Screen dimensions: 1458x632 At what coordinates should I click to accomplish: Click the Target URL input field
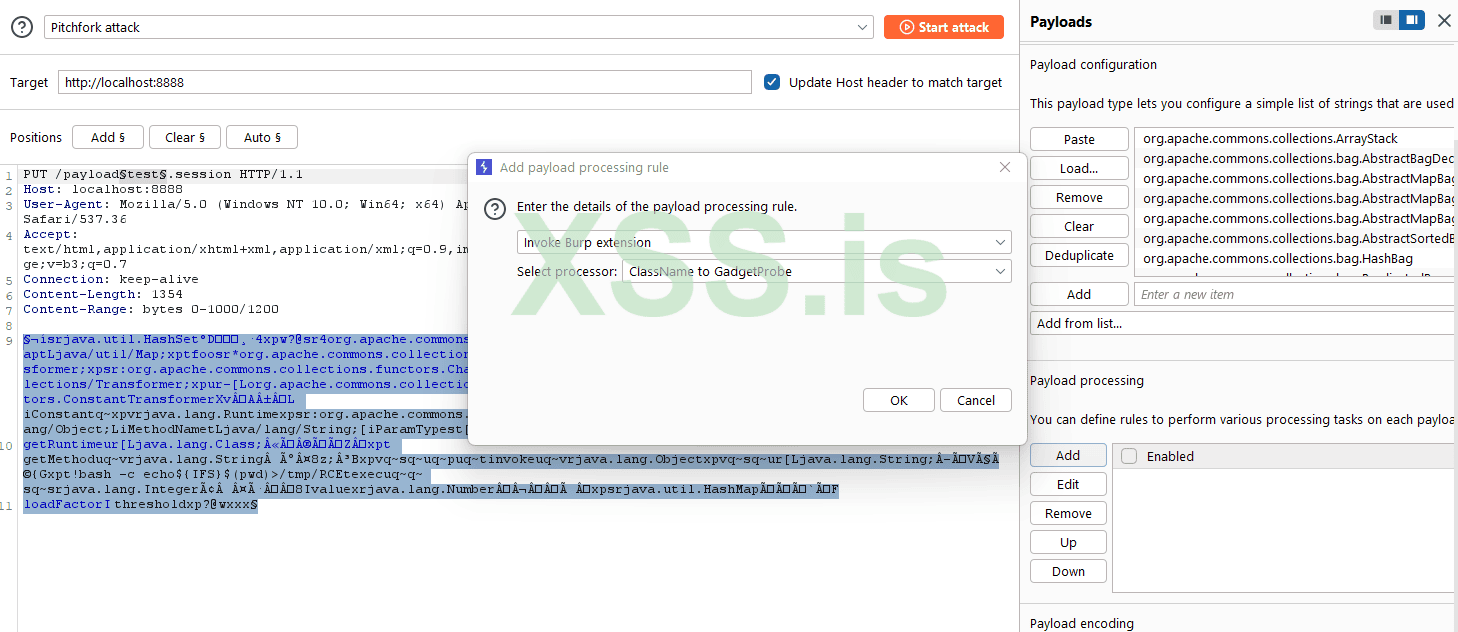point(404,82)
